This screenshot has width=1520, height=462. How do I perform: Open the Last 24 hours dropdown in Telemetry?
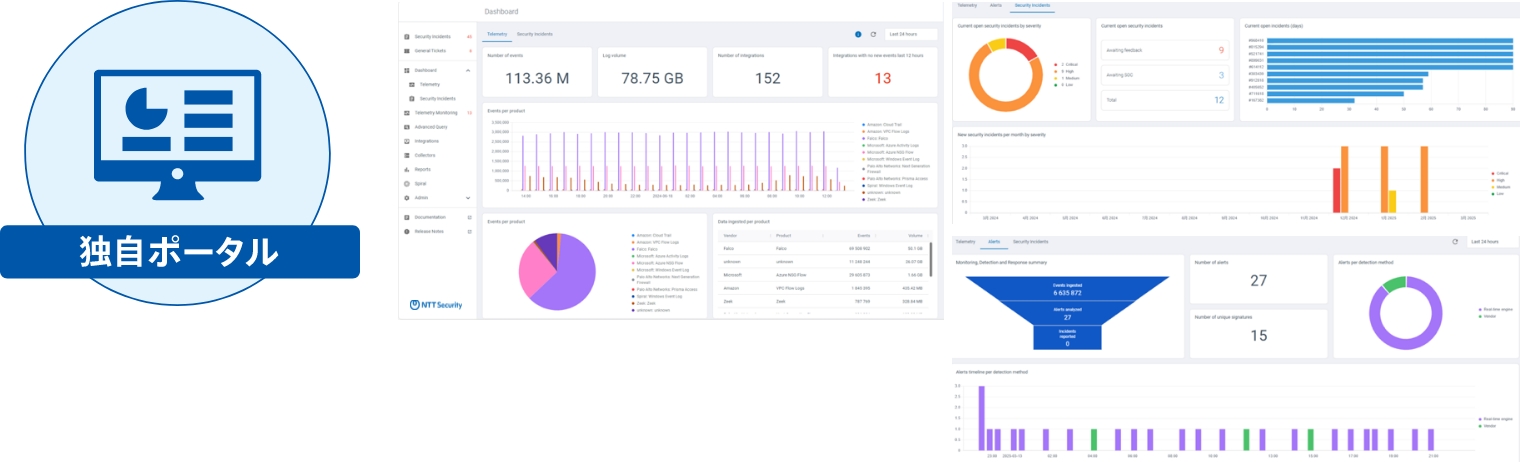(x=910, y=34)
